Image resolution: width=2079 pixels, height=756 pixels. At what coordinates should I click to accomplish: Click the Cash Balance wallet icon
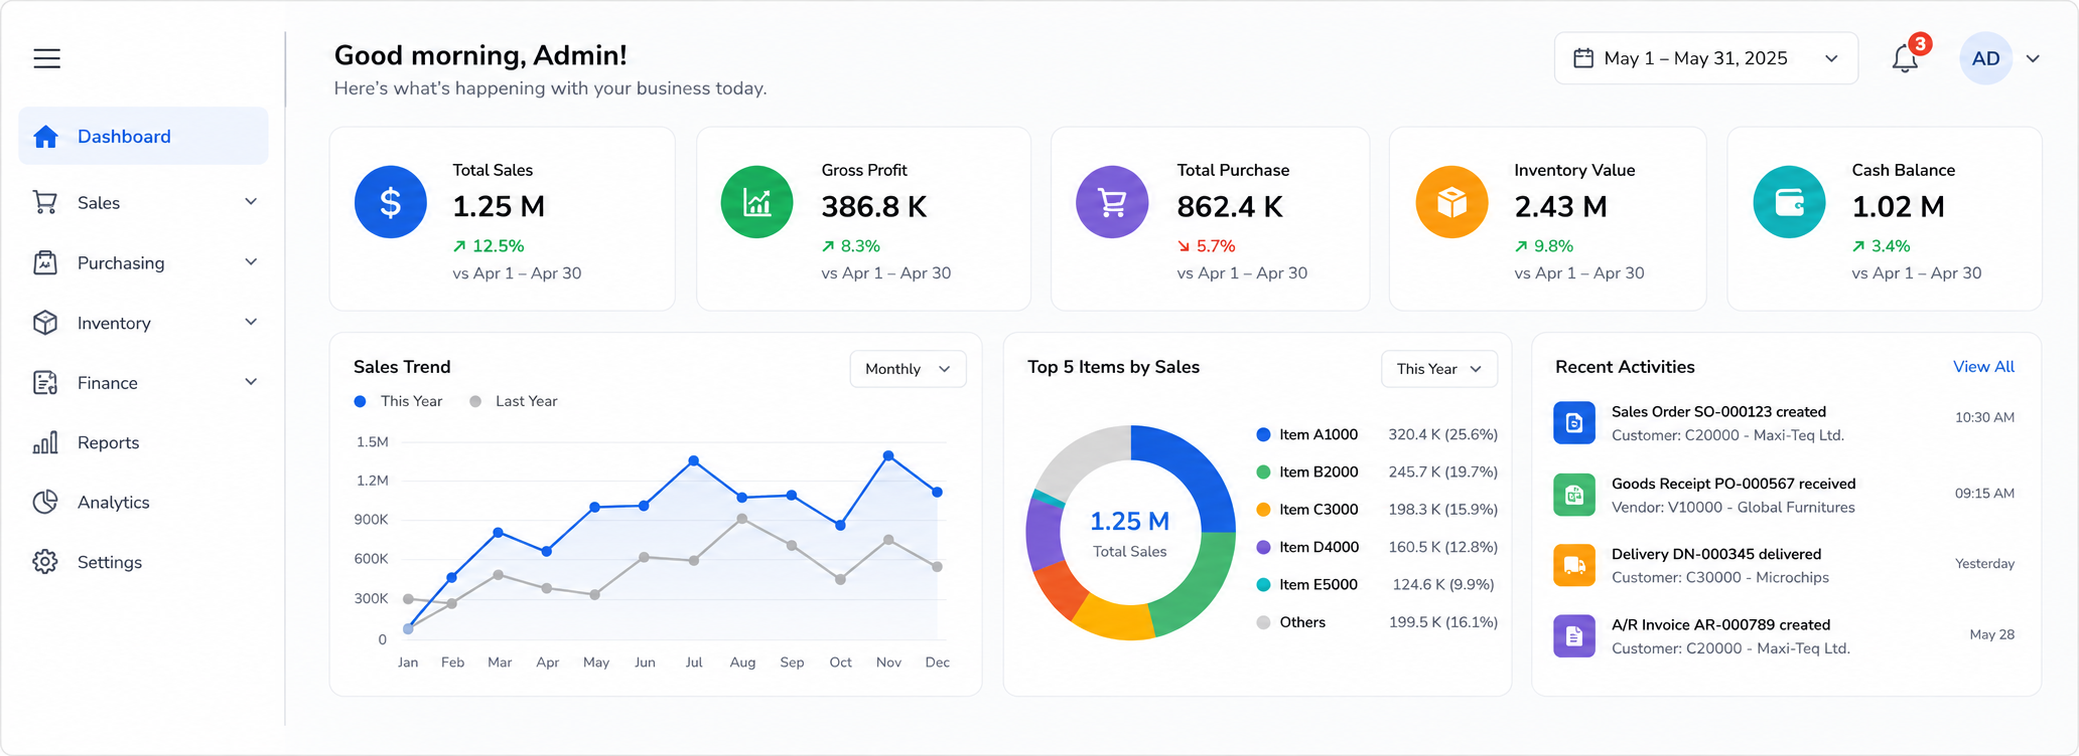[1789, 202]
